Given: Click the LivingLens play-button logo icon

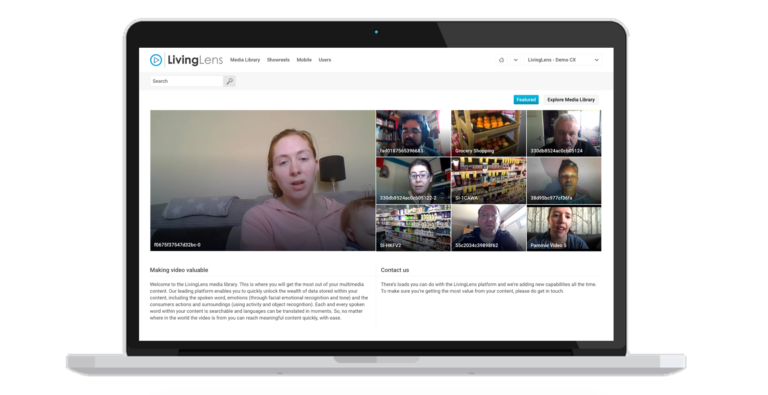Looking at the screenshot, I should pos(156,60).
